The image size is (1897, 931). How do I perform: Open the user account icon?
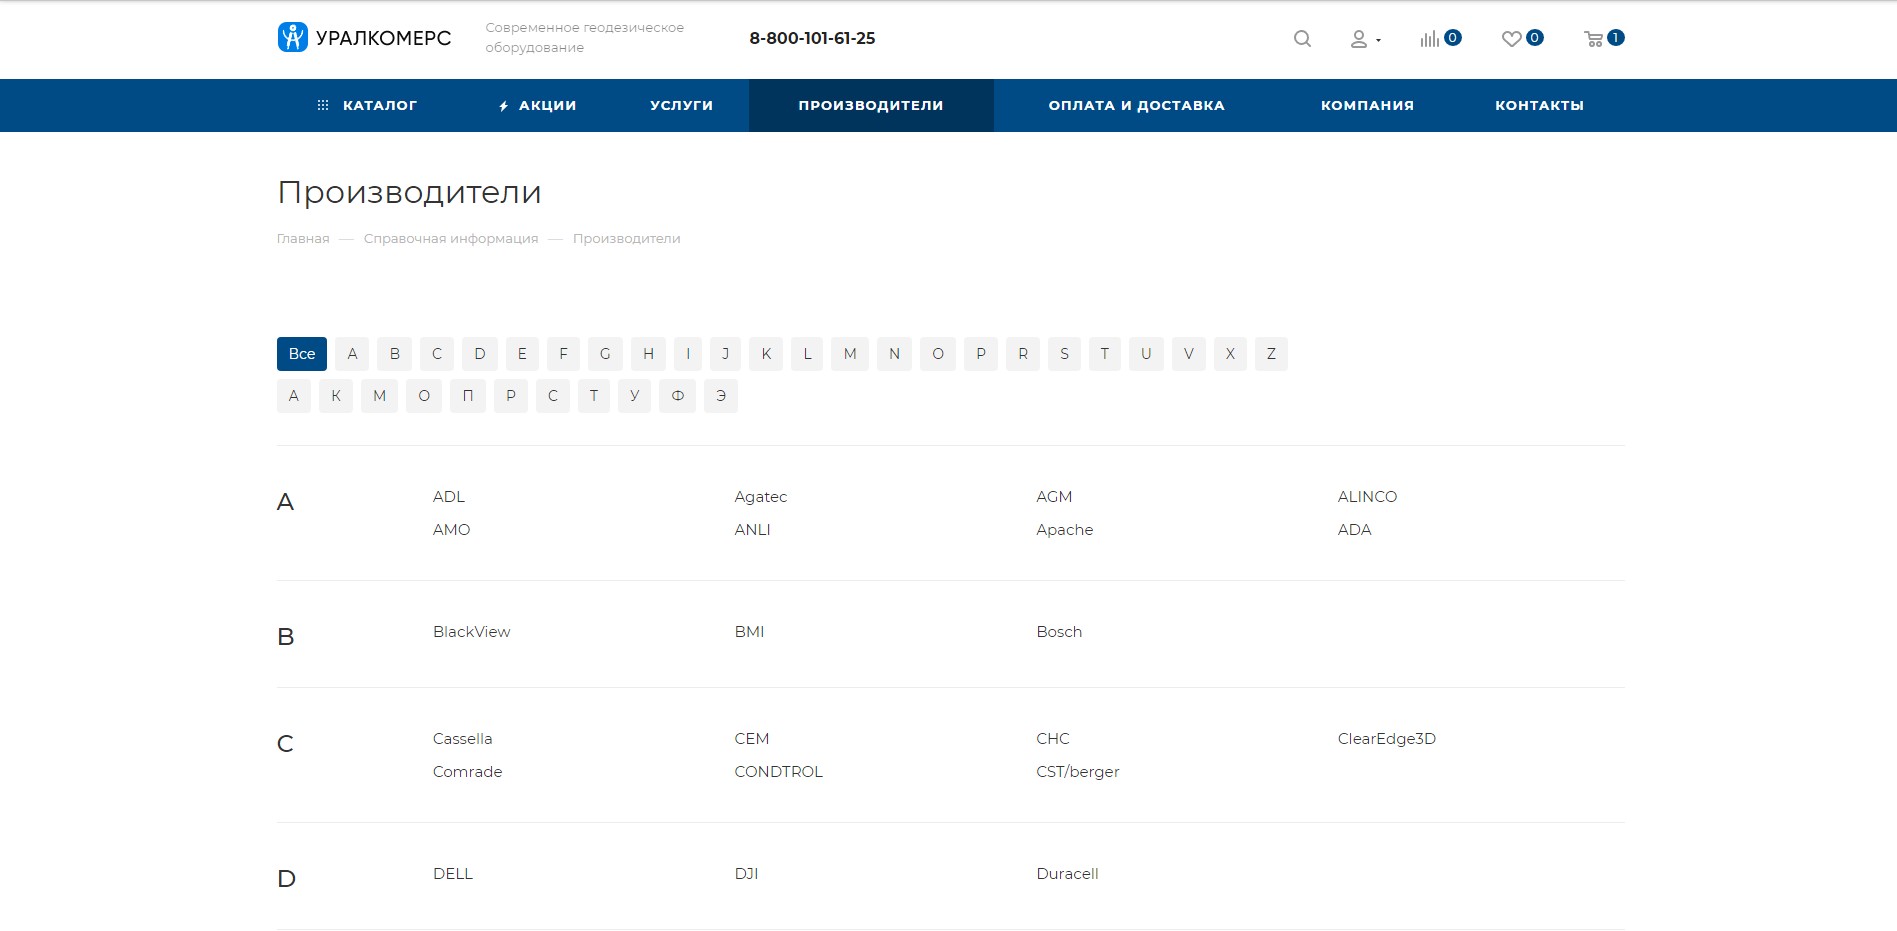click(1358, 39)
